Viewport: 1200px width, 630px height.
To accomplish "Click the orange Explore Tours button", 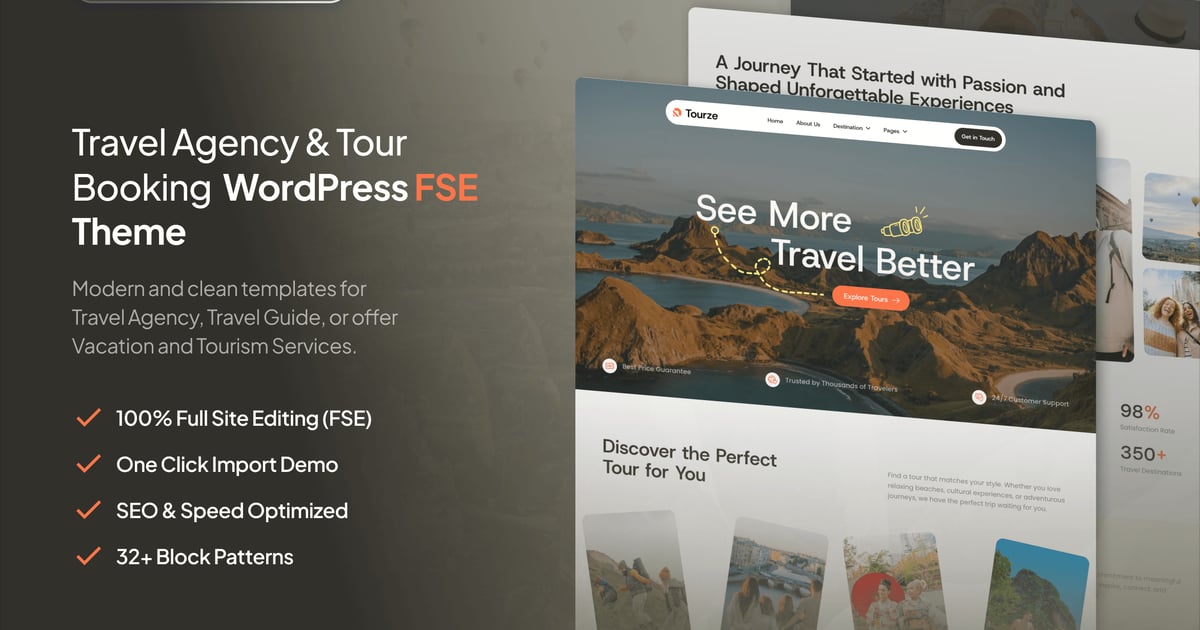I will click(870, 298).
